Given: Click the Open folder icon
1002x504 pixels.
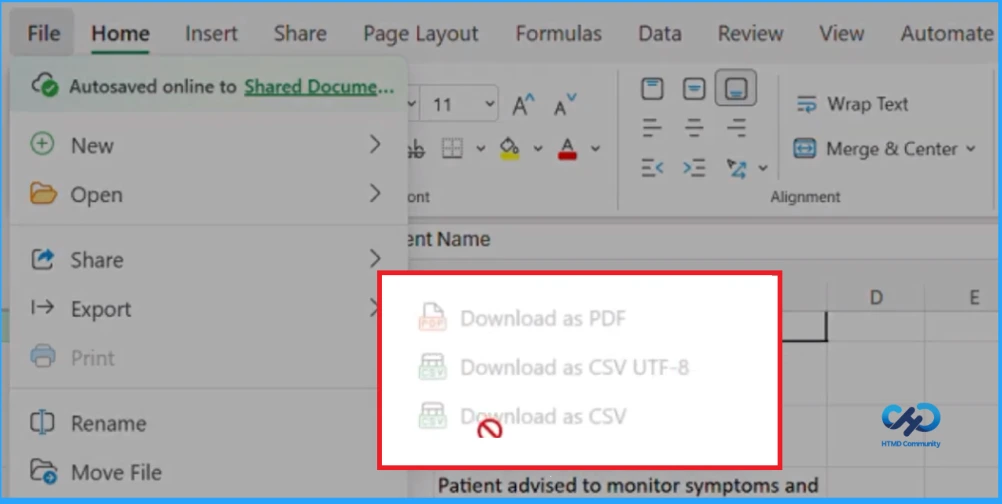Looking at the screenshot, I should point(43,193).
